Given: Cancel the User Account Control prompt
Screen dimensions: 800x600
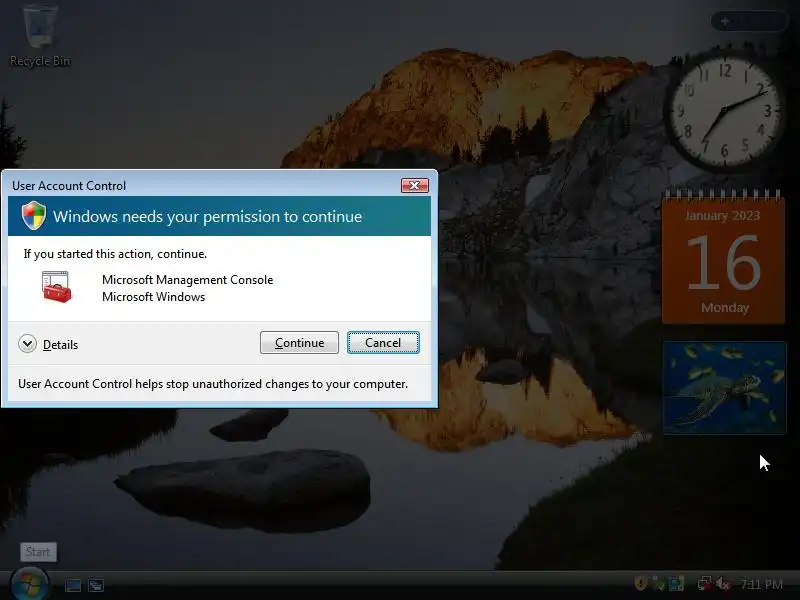Looking at the screenshot, I should (383, 342).
